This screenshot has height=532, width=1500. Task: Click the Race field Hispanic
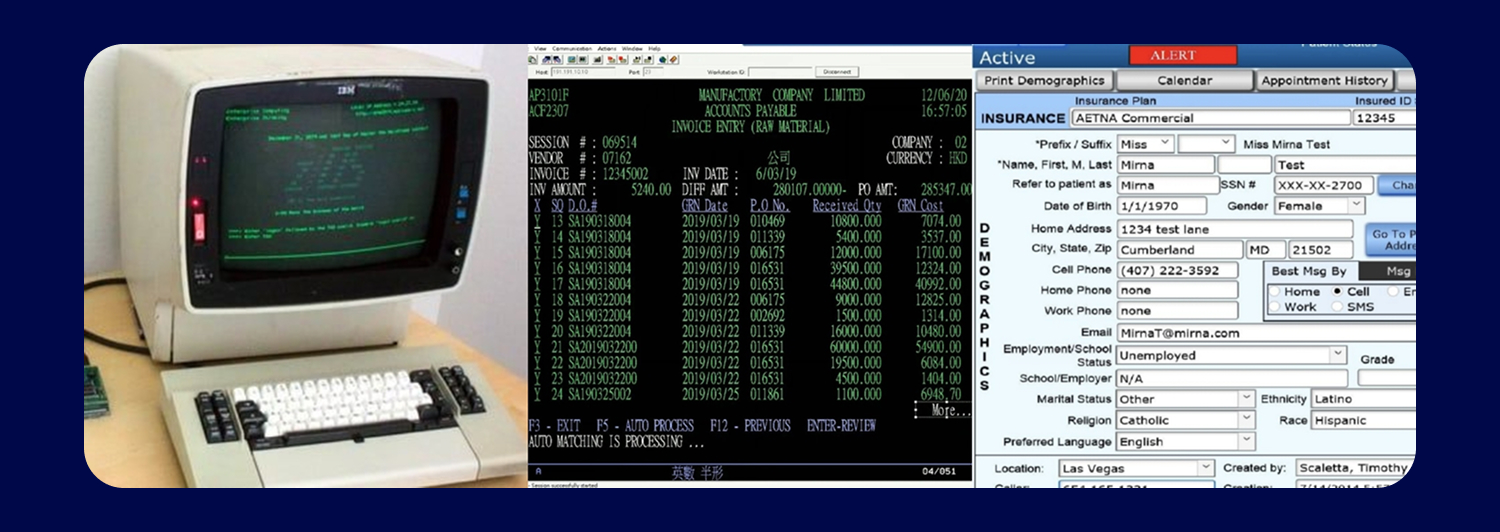click(1363, 421)
